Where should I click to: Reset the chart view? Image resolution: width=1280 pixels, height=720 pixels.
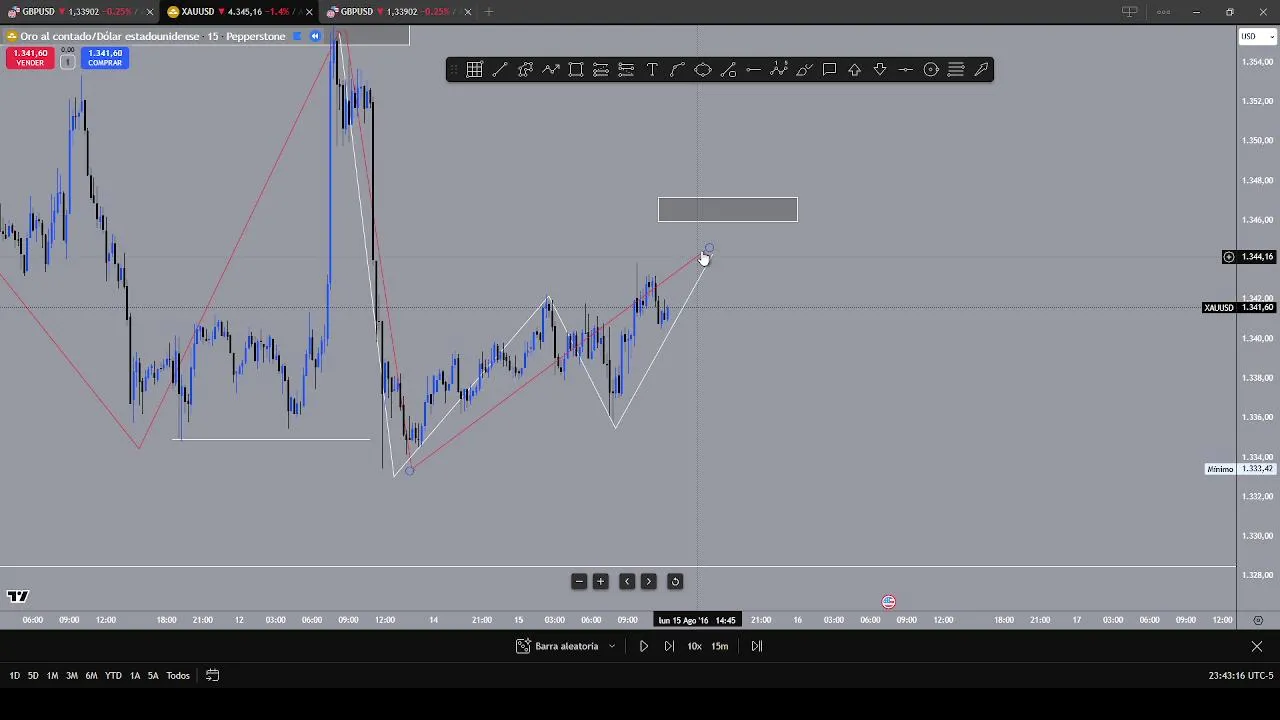tap(675, 581)
